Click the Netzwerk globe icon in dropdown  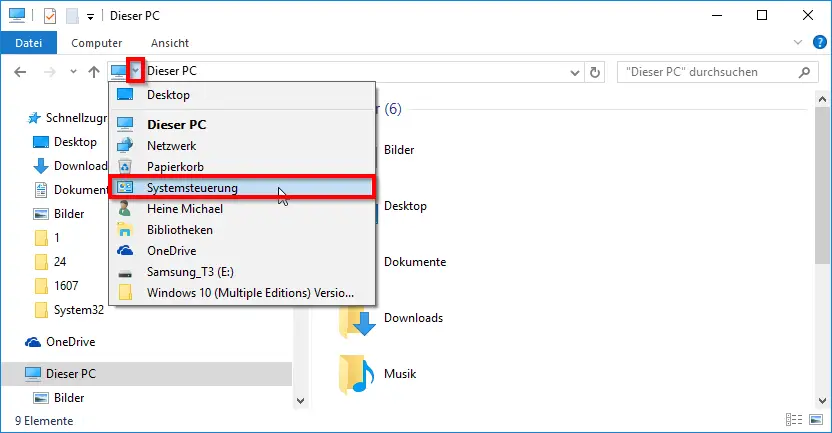(125, 145)
